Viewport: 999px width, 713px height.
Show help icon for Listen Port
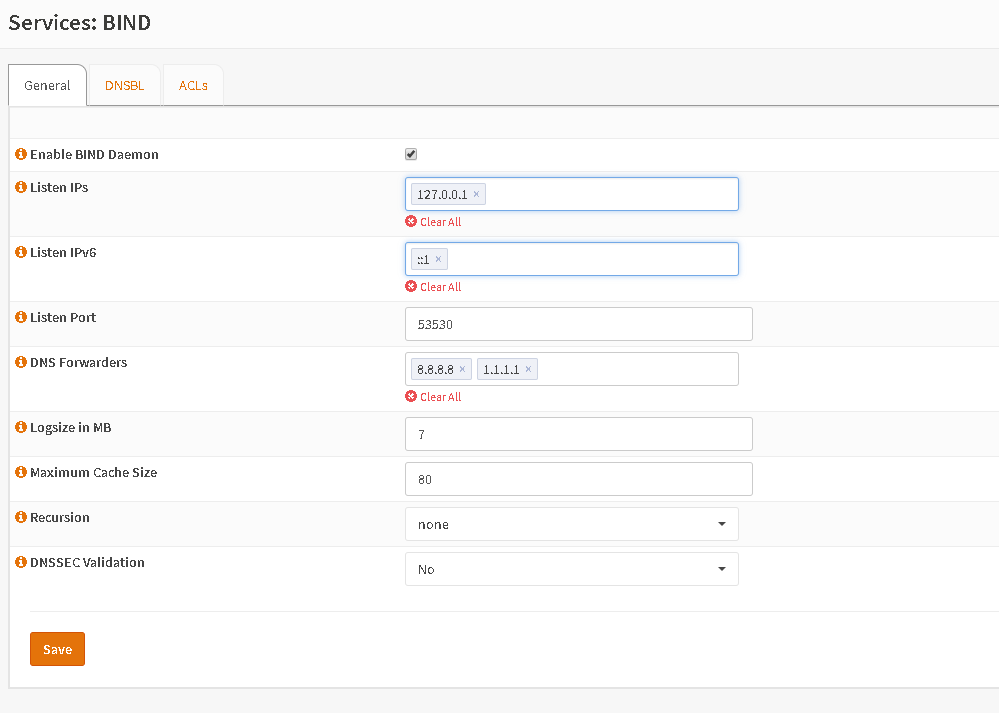pyautogui.click(x=21, y=318)
